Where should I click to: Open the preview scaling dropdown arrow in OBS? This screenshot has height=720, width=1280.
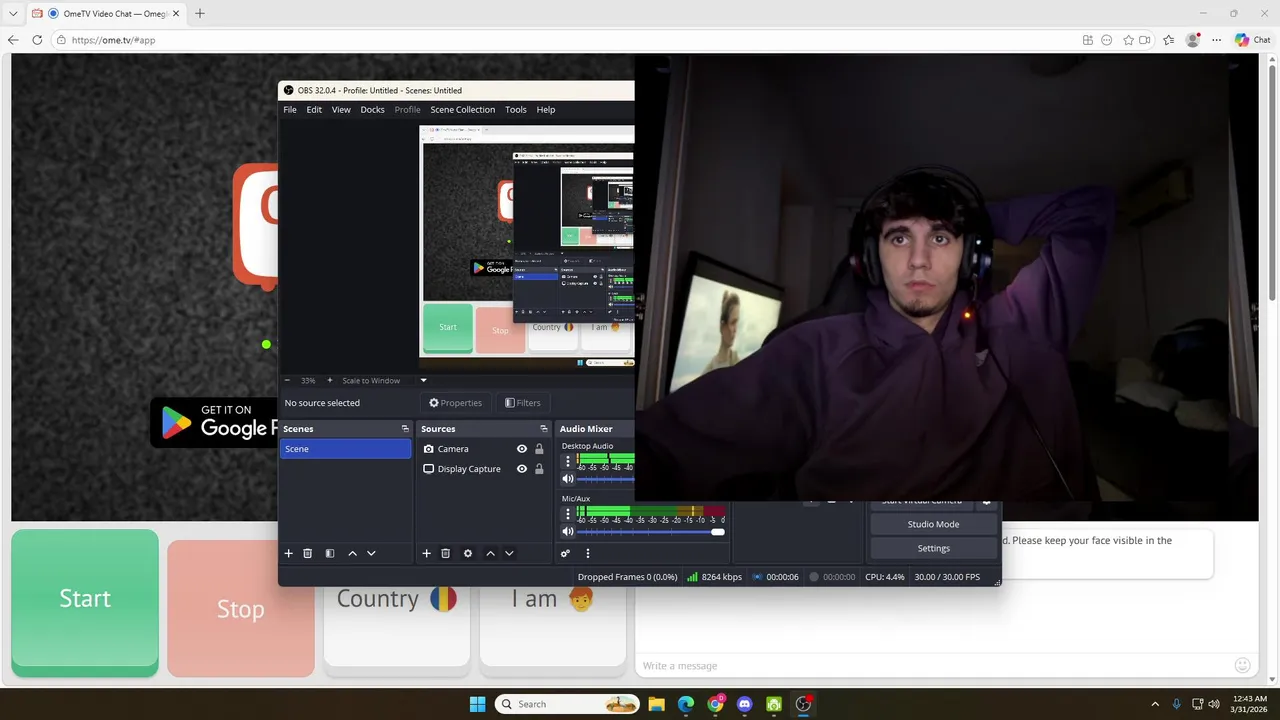423,380
